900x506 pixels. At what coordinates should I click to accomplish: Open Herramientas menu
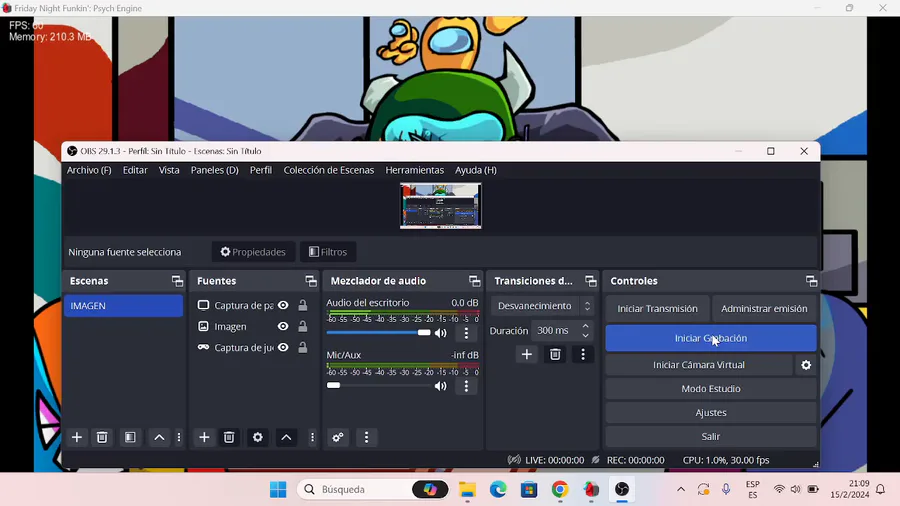414,170
